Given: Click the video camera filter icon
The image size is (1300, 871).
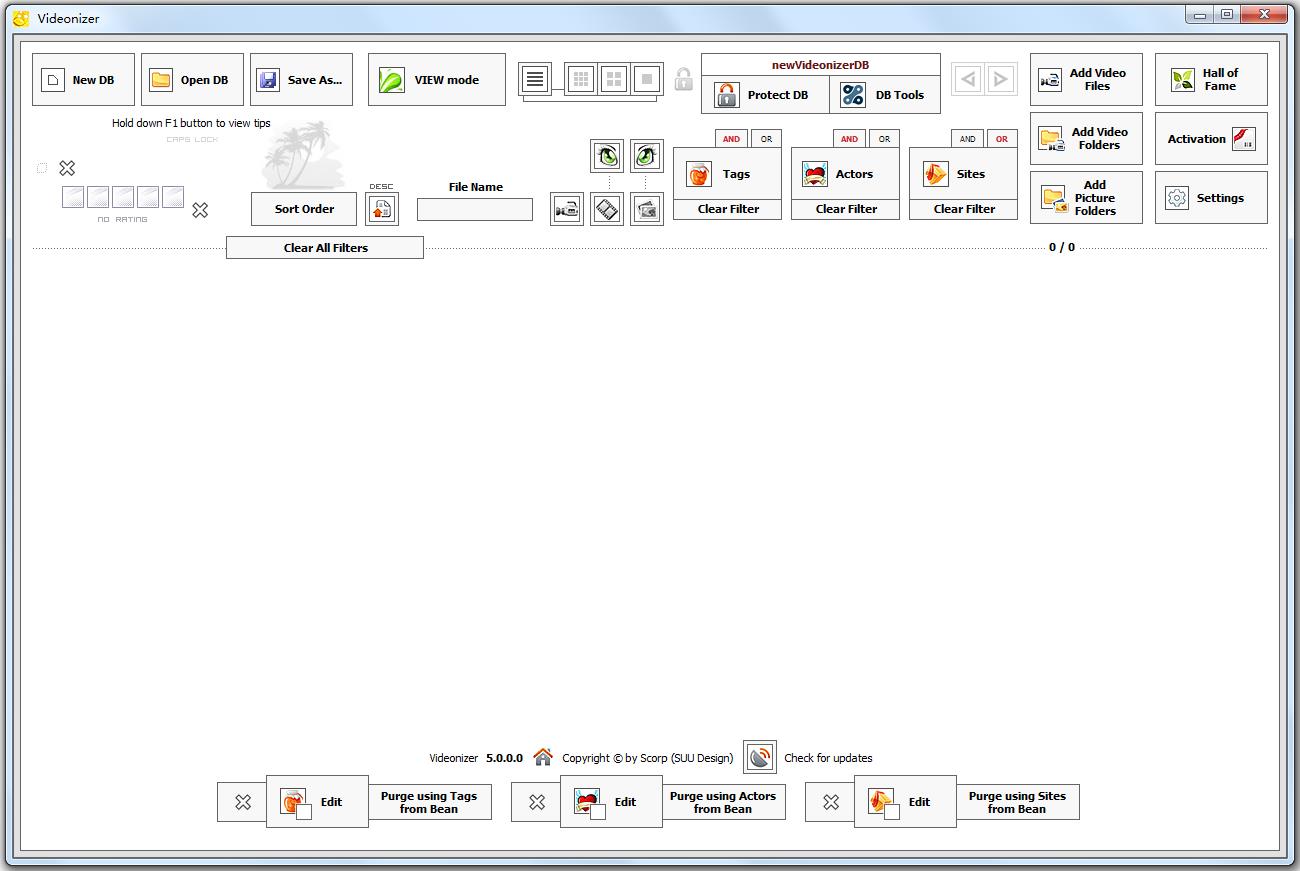Looking at the screenshot, I should click(567, 209).
